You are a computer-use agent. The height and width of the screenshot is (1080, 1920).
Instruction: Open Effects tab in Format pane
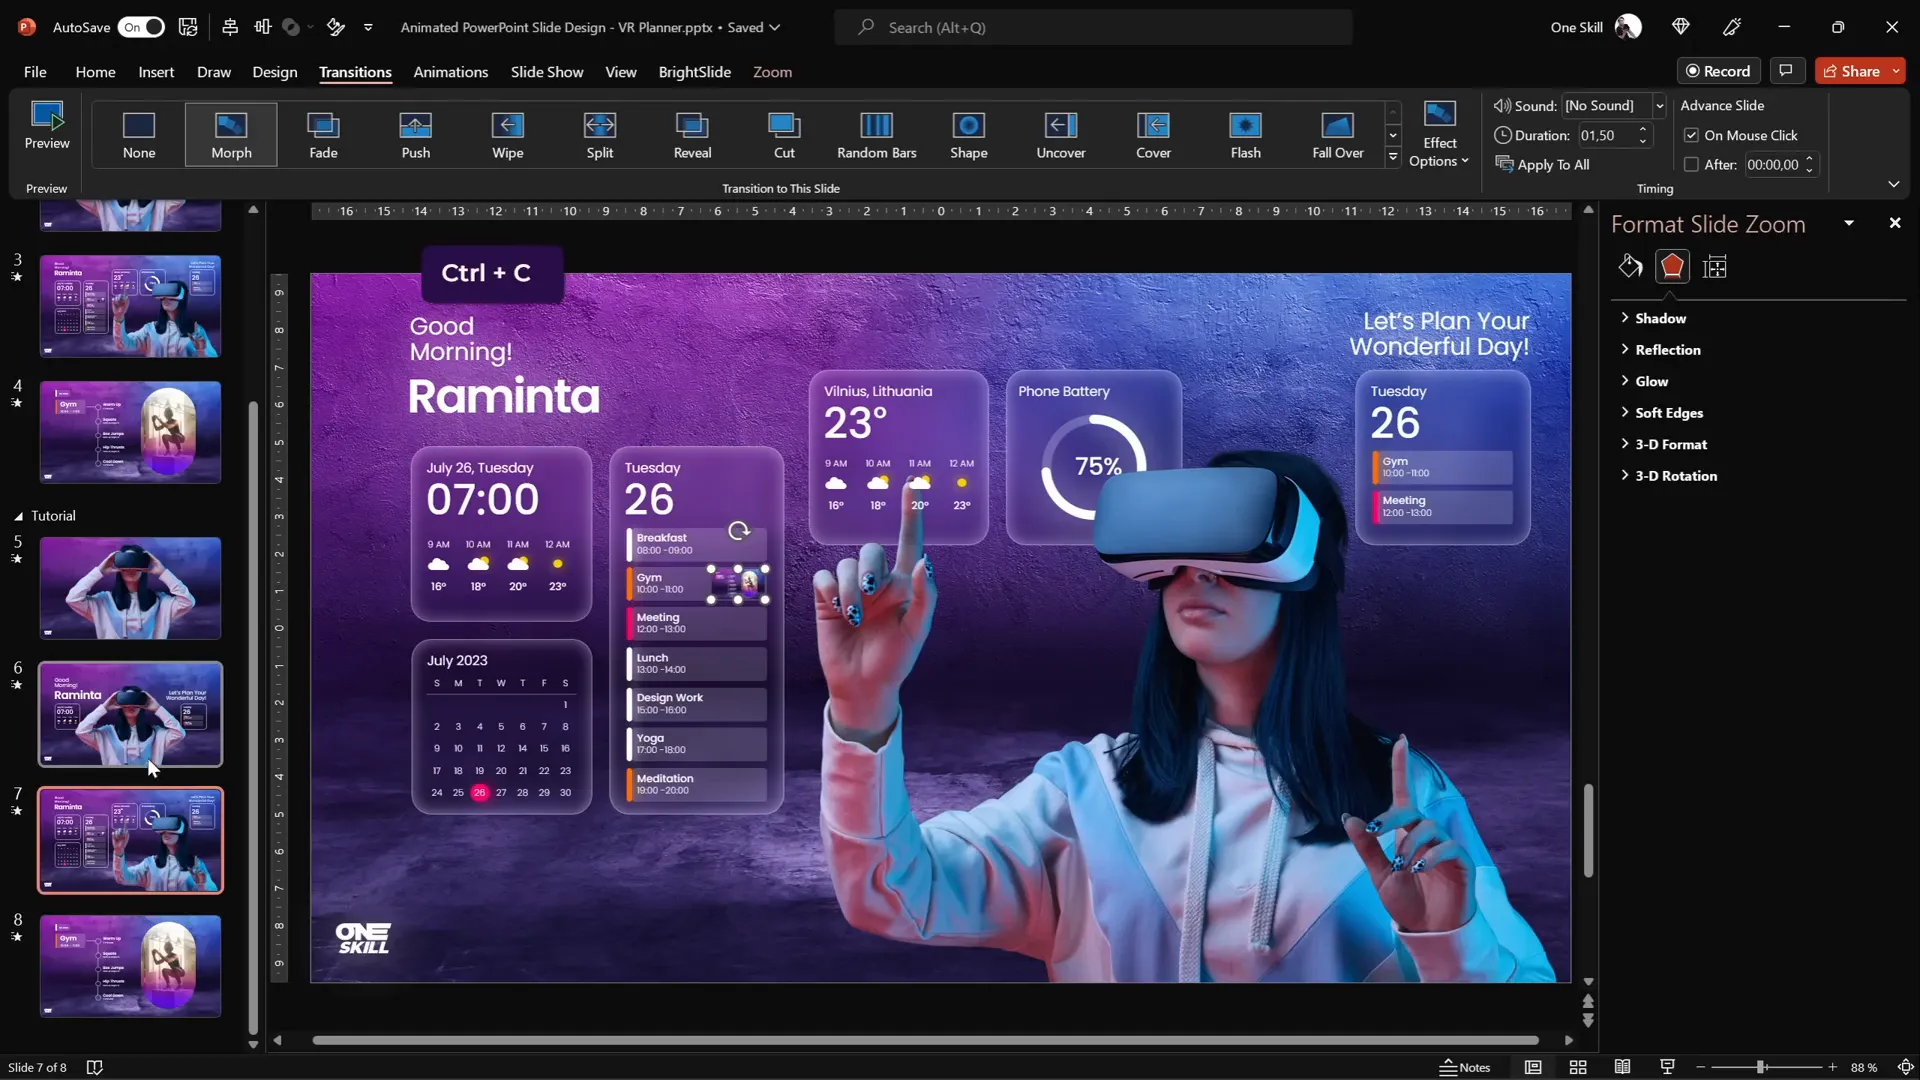[x=1672, y=266]
